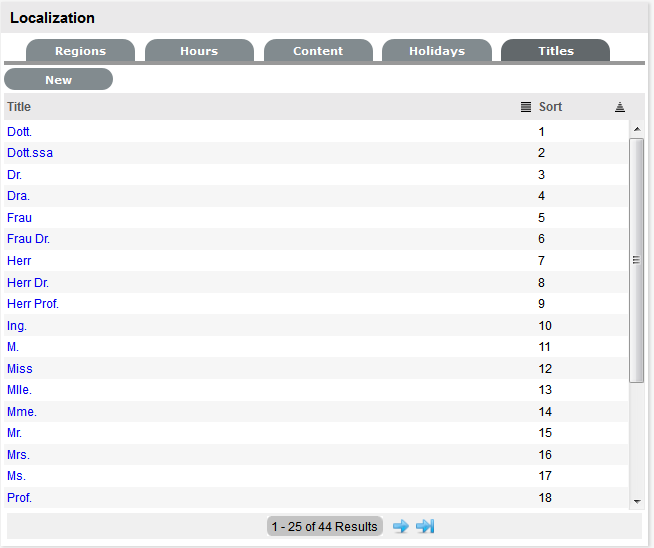654x548 pixels.
Task: Click the Titles tab
Action: pyautogui.click(x=556, y=51)
